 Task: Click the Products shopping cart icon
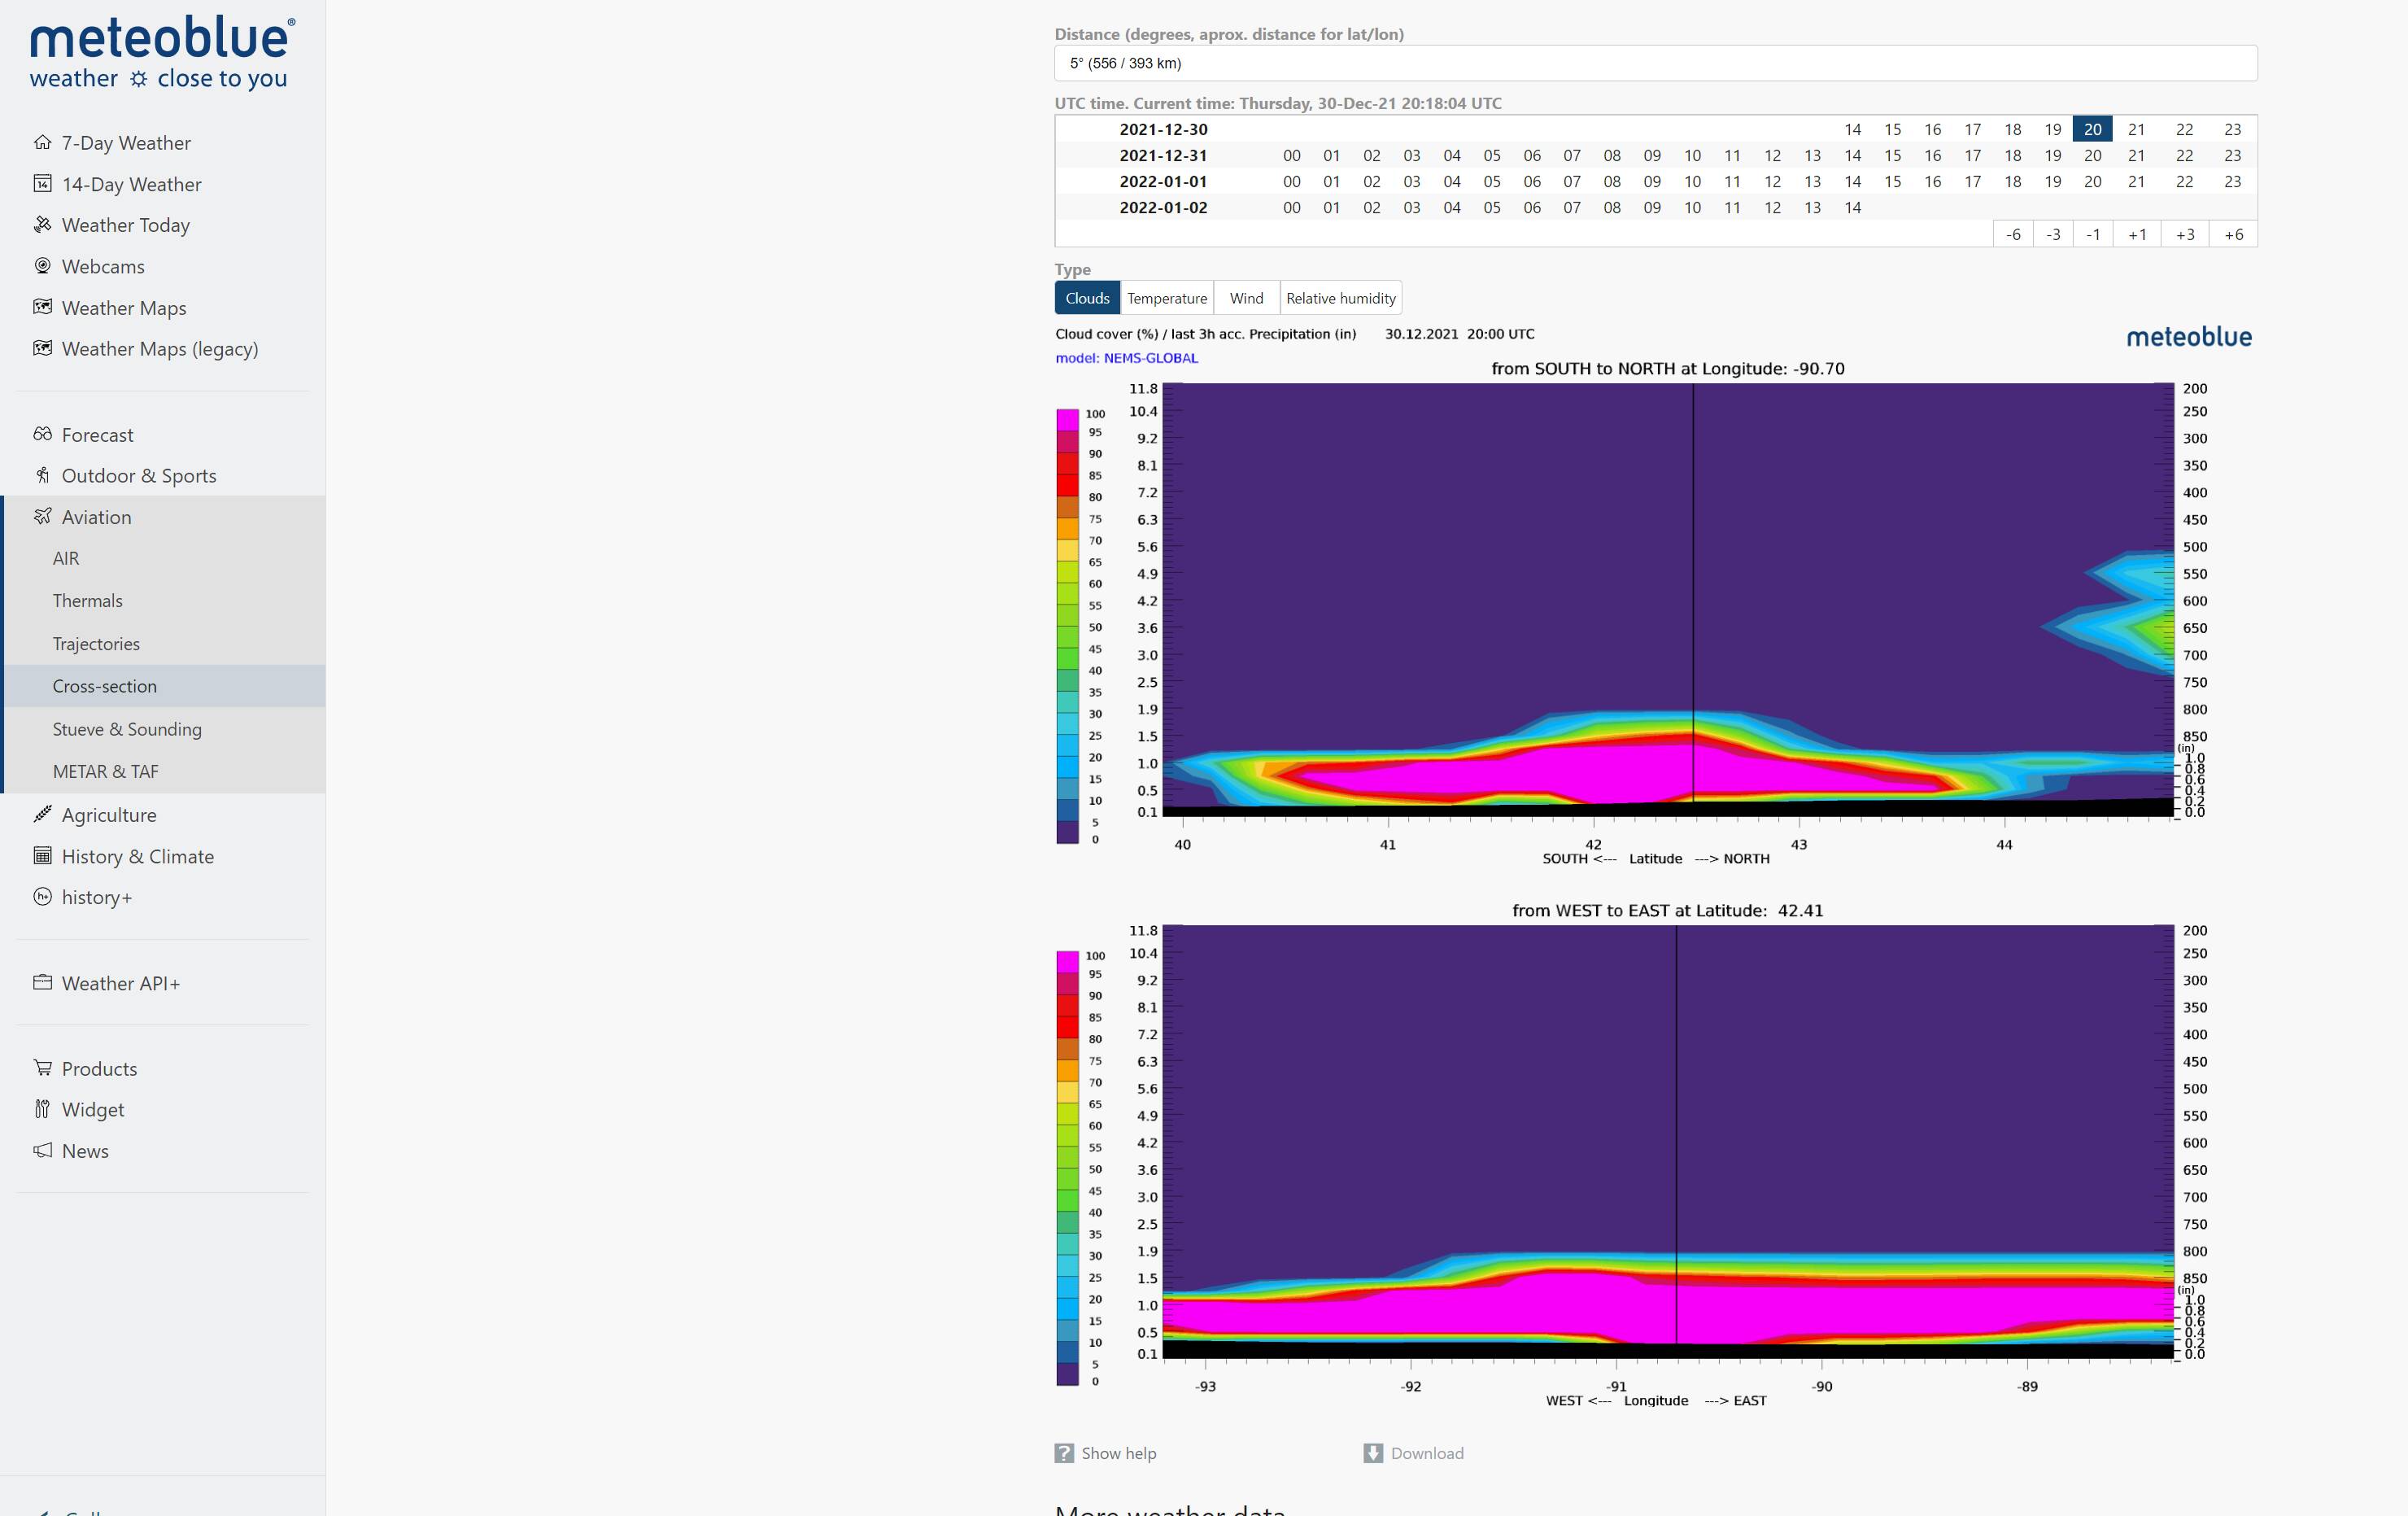click(42, 1068)
